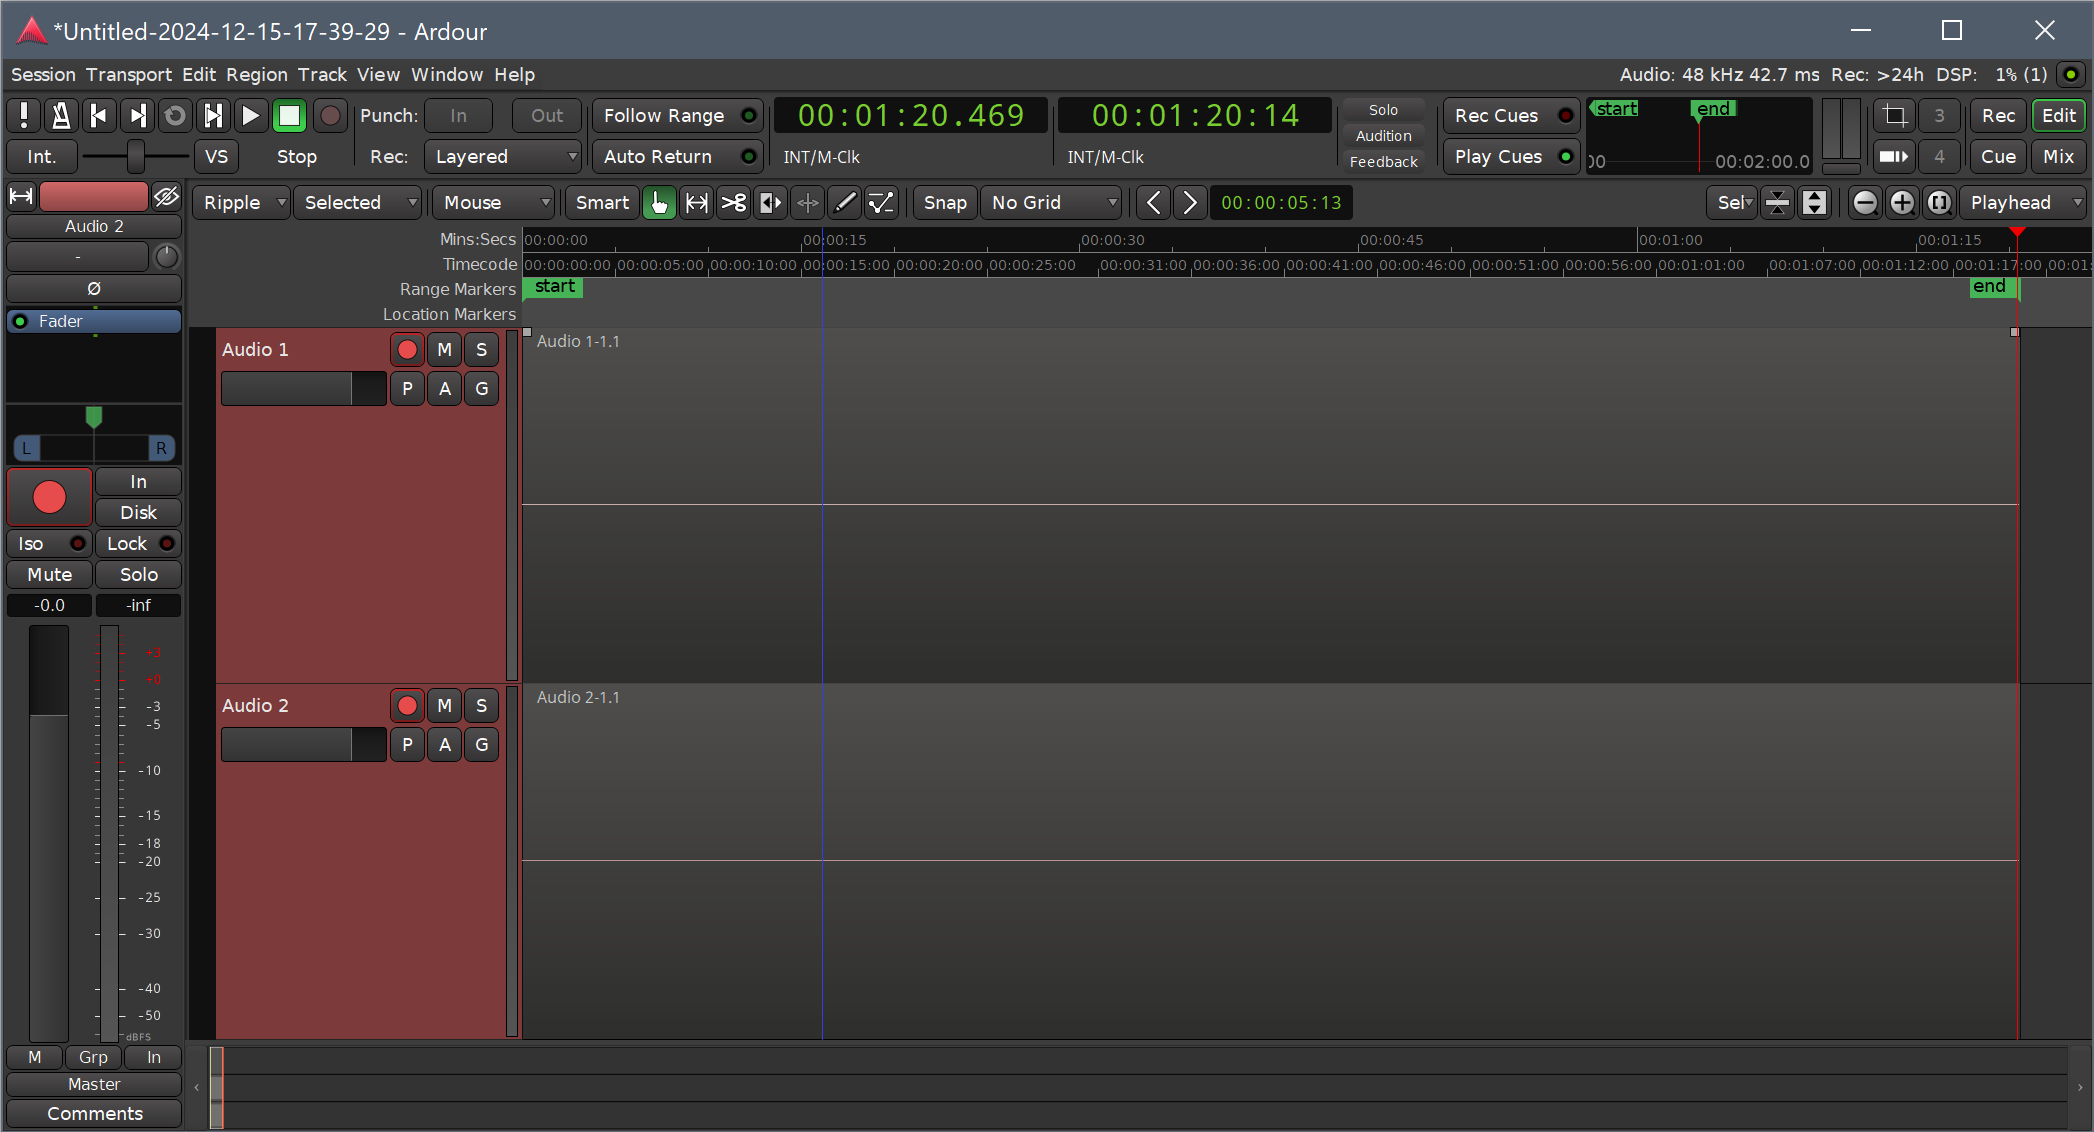The width and height of the screenshot is (2094, 1132).
Task: Open the Transport menu
Action: [128, 75]
